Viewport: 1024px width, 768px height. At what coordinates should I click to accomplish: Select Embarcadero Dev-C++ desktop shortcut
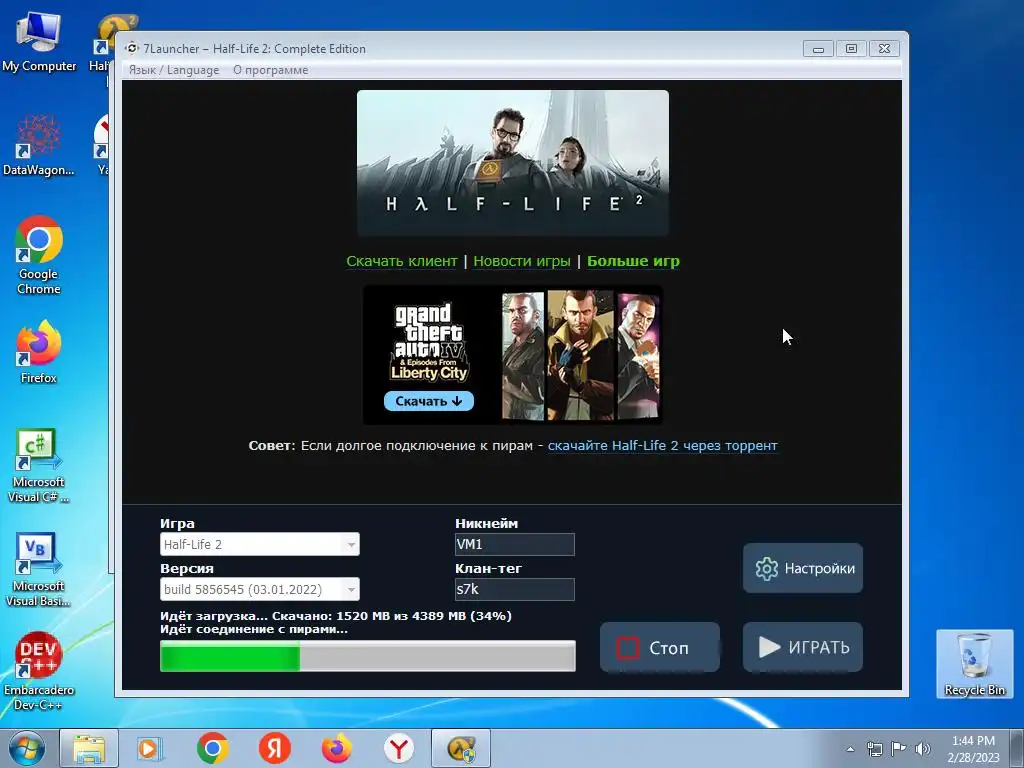click(x=39, y=671)
